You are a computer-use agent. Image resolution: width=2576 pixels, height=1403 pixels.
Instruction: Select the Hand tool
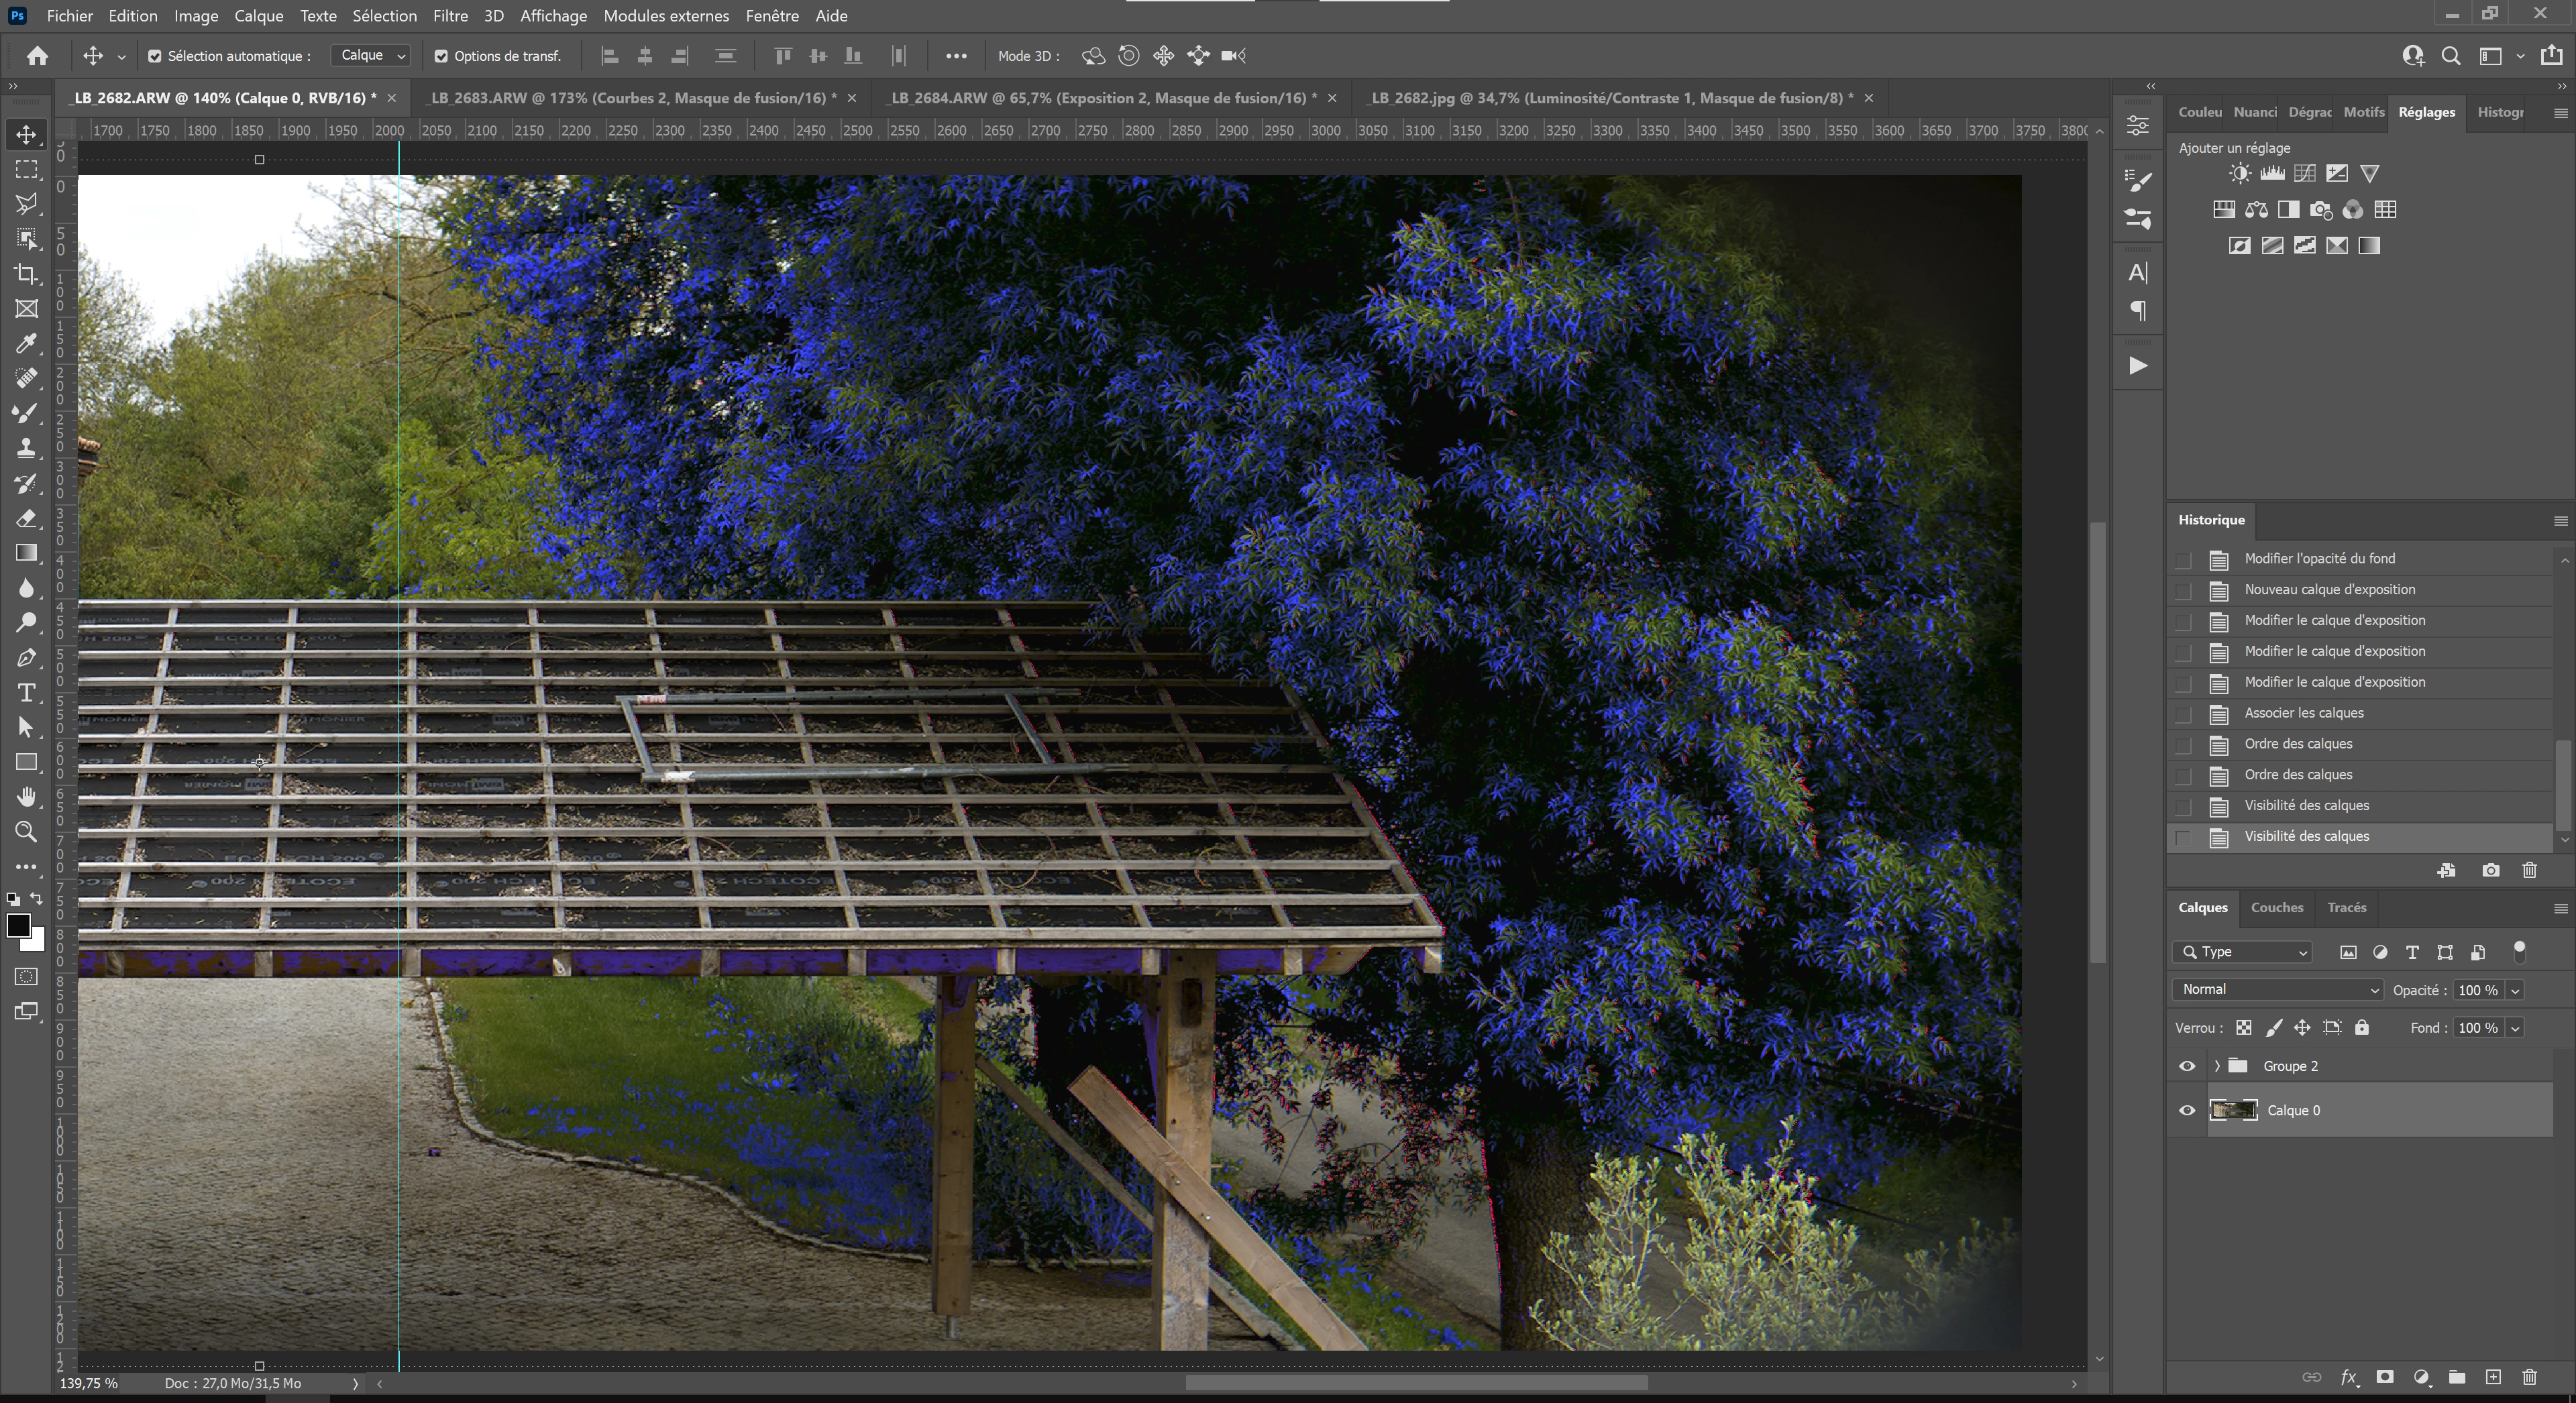tap(27, 797)
